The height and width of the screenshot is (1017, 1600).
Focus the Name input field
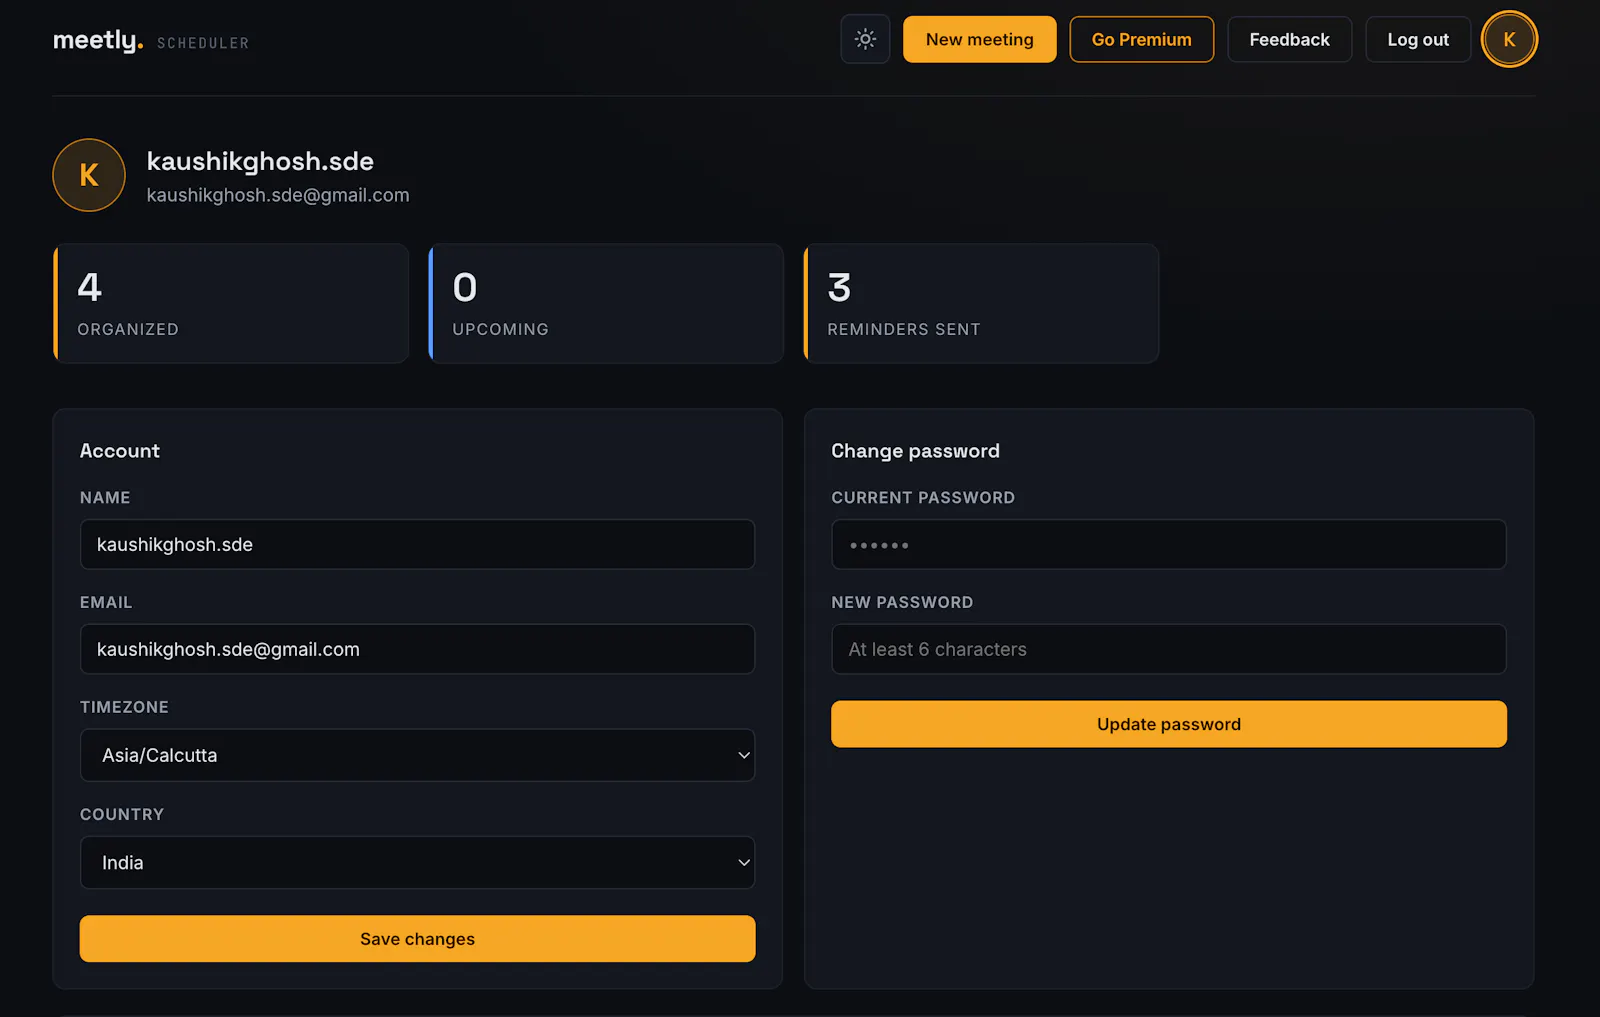[x=417, y=545]
